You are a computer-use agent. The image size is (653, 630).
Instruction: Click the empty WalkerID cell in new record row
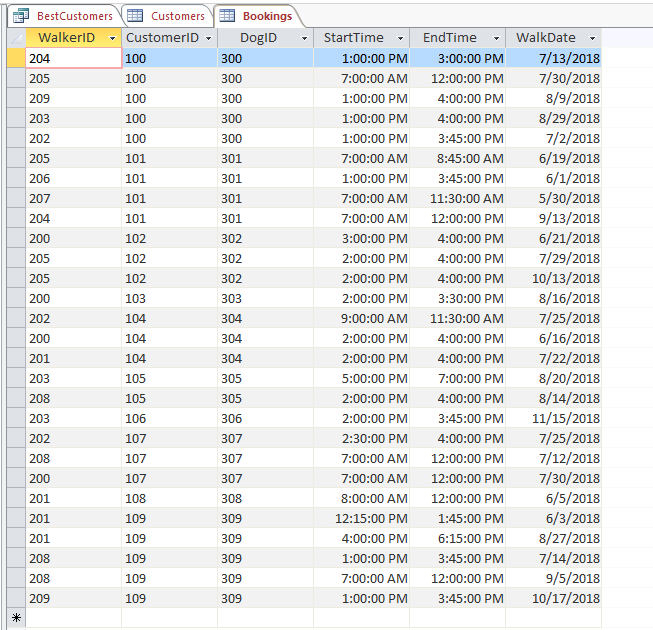[74, 618]
